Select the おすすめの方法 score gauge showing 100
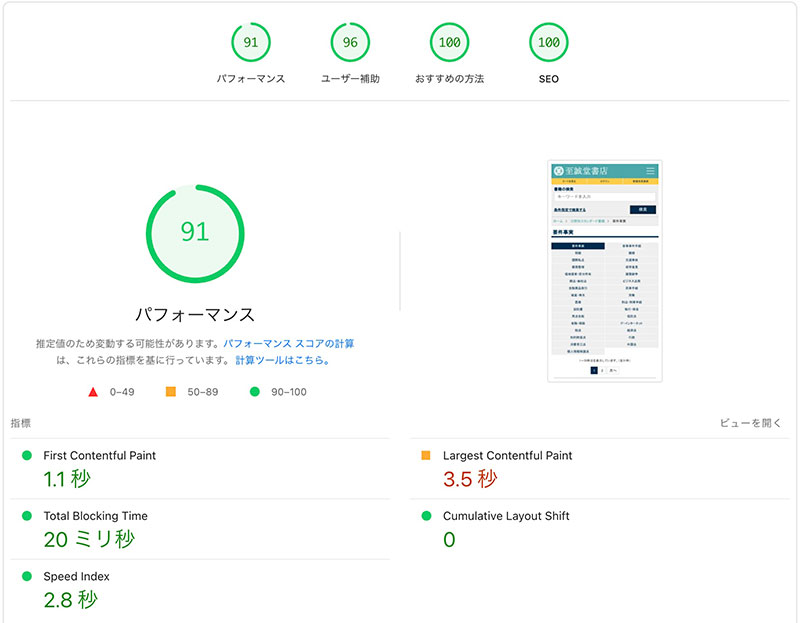Screen dimensions: 800x623 (x=449, y=42)
